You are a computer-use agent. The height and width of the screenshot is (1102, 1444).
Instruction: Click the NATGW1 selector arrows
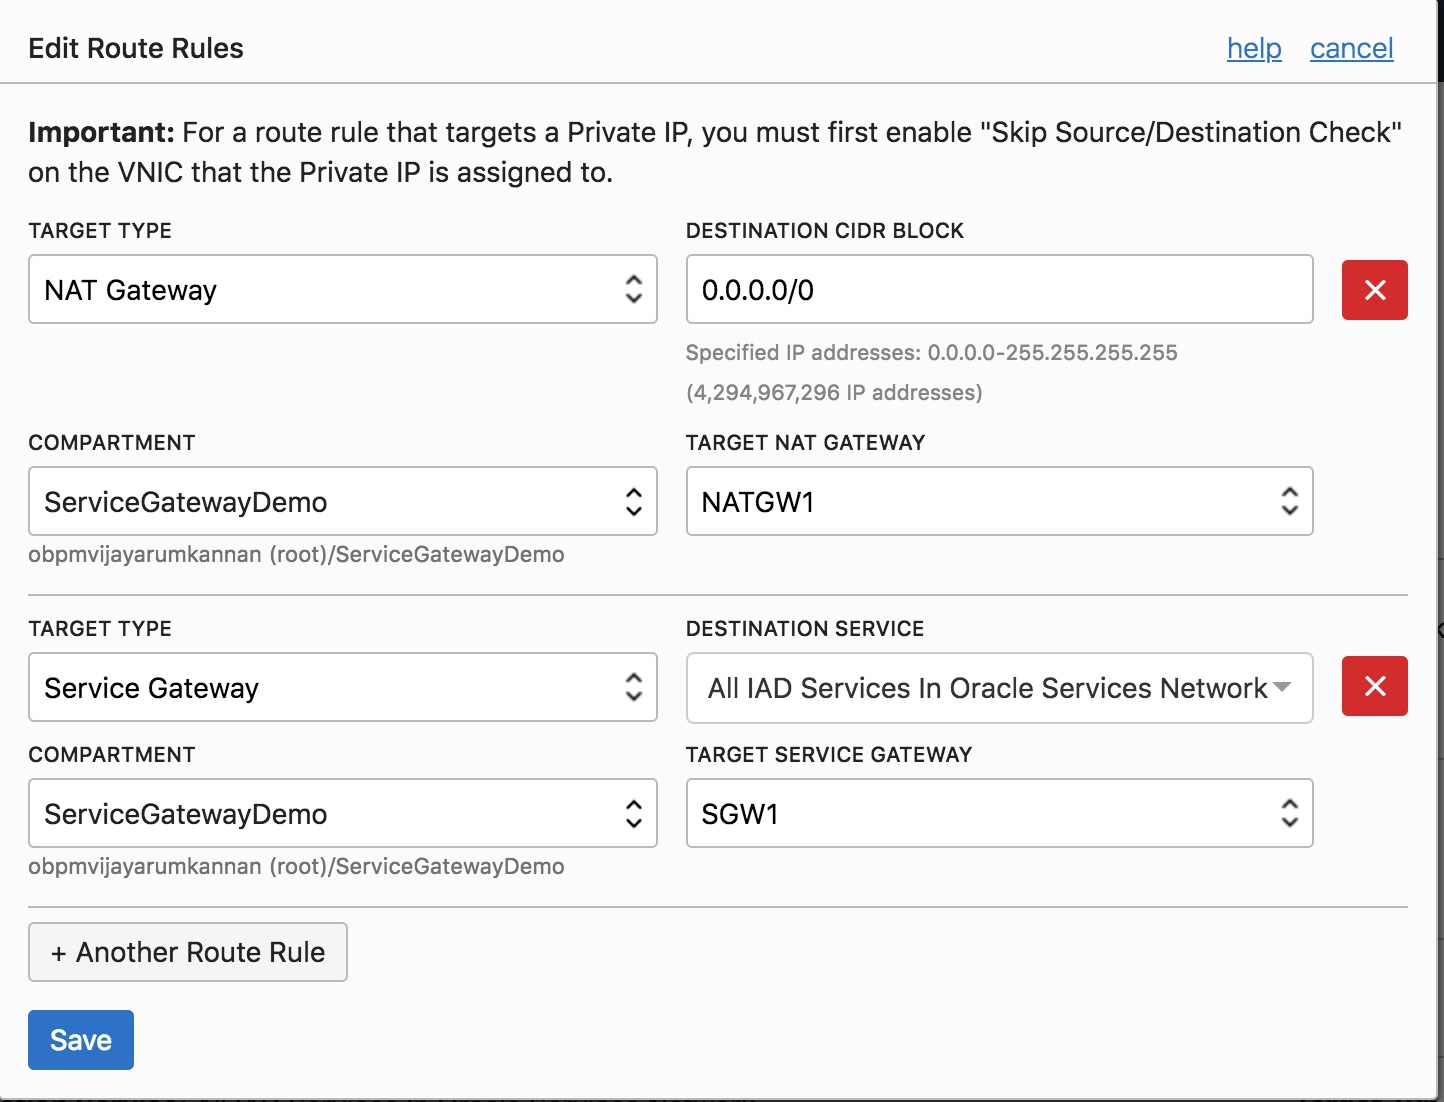coord(1289,501)
